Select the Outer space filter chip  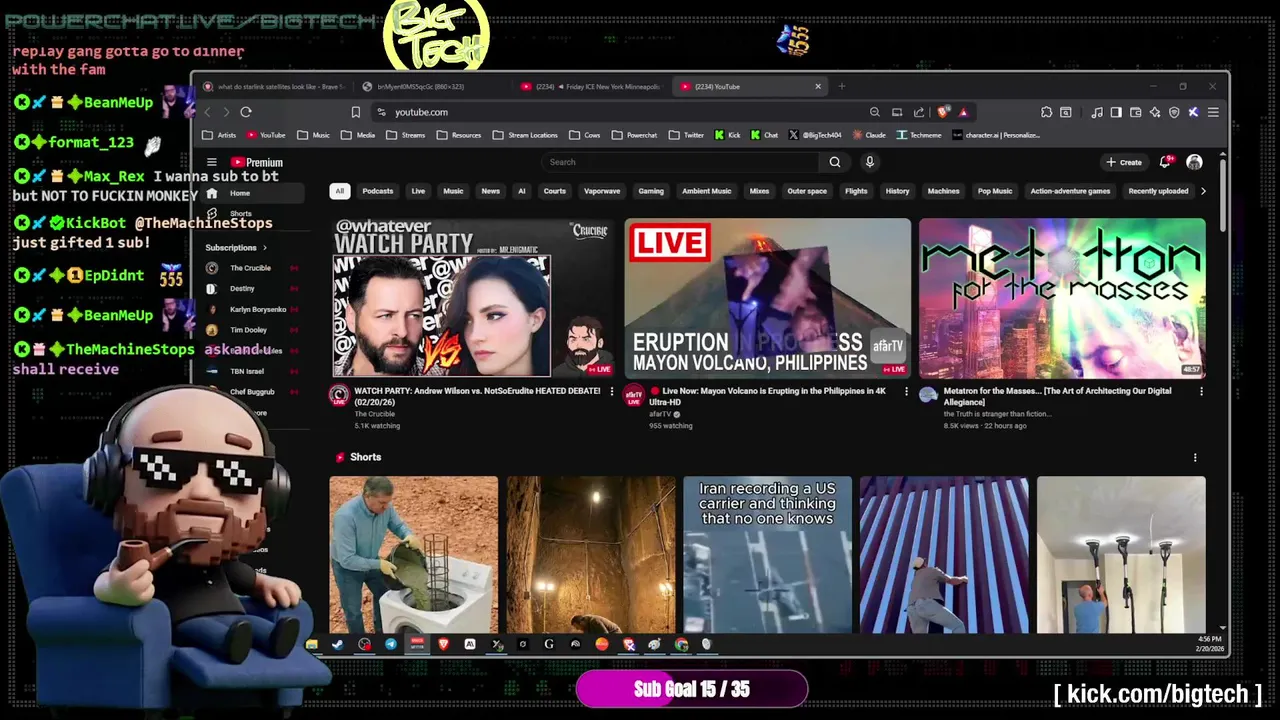point(807,191)
